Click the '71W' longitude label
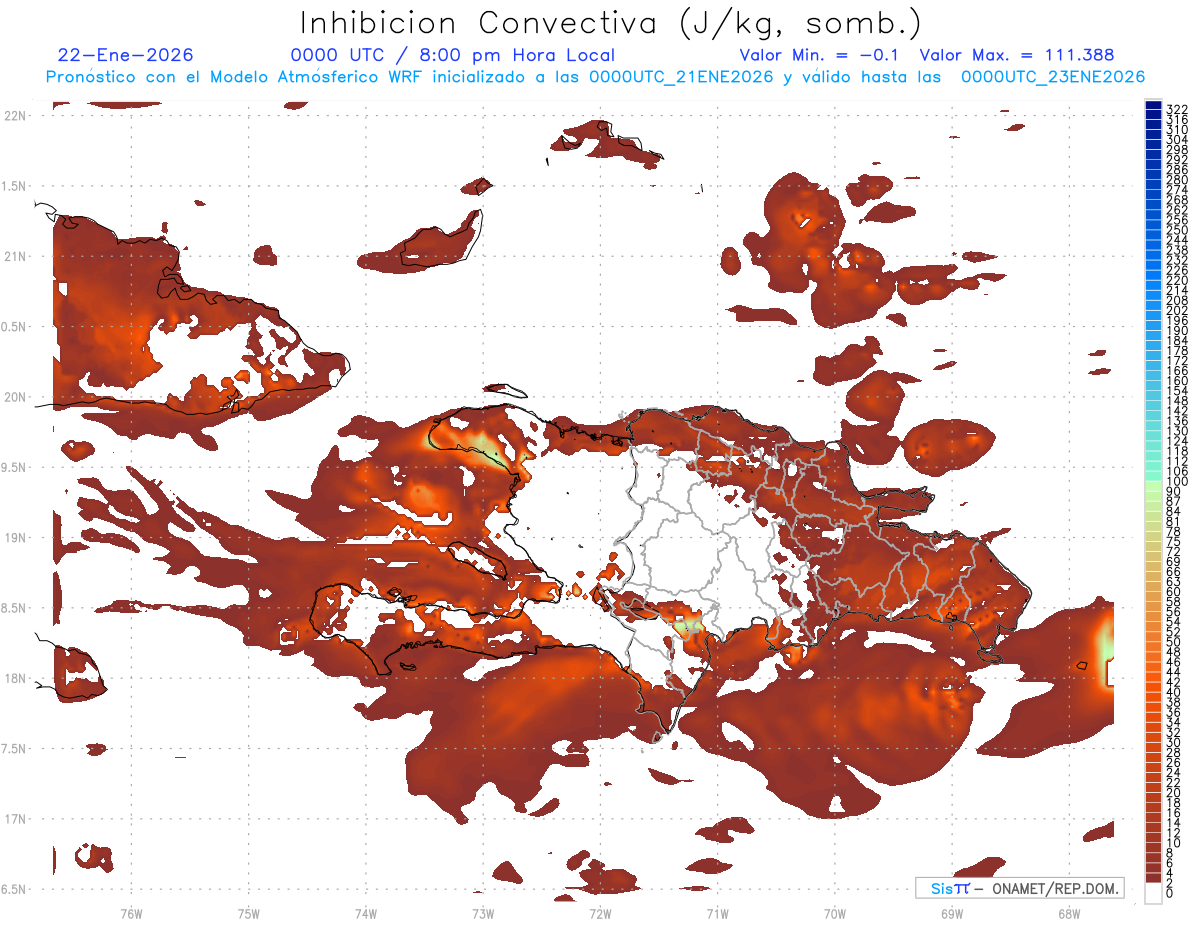 tap(717, 914)
